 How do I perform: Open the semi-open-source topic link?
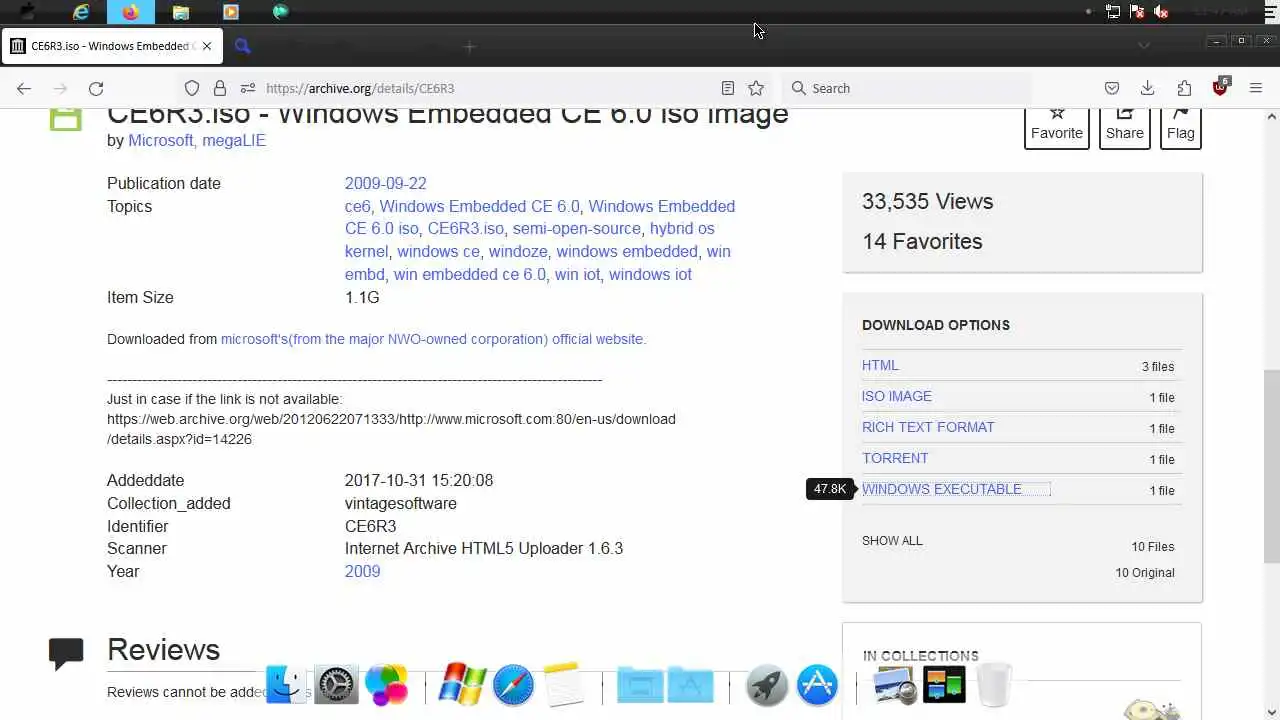click(x=576, y=229)
